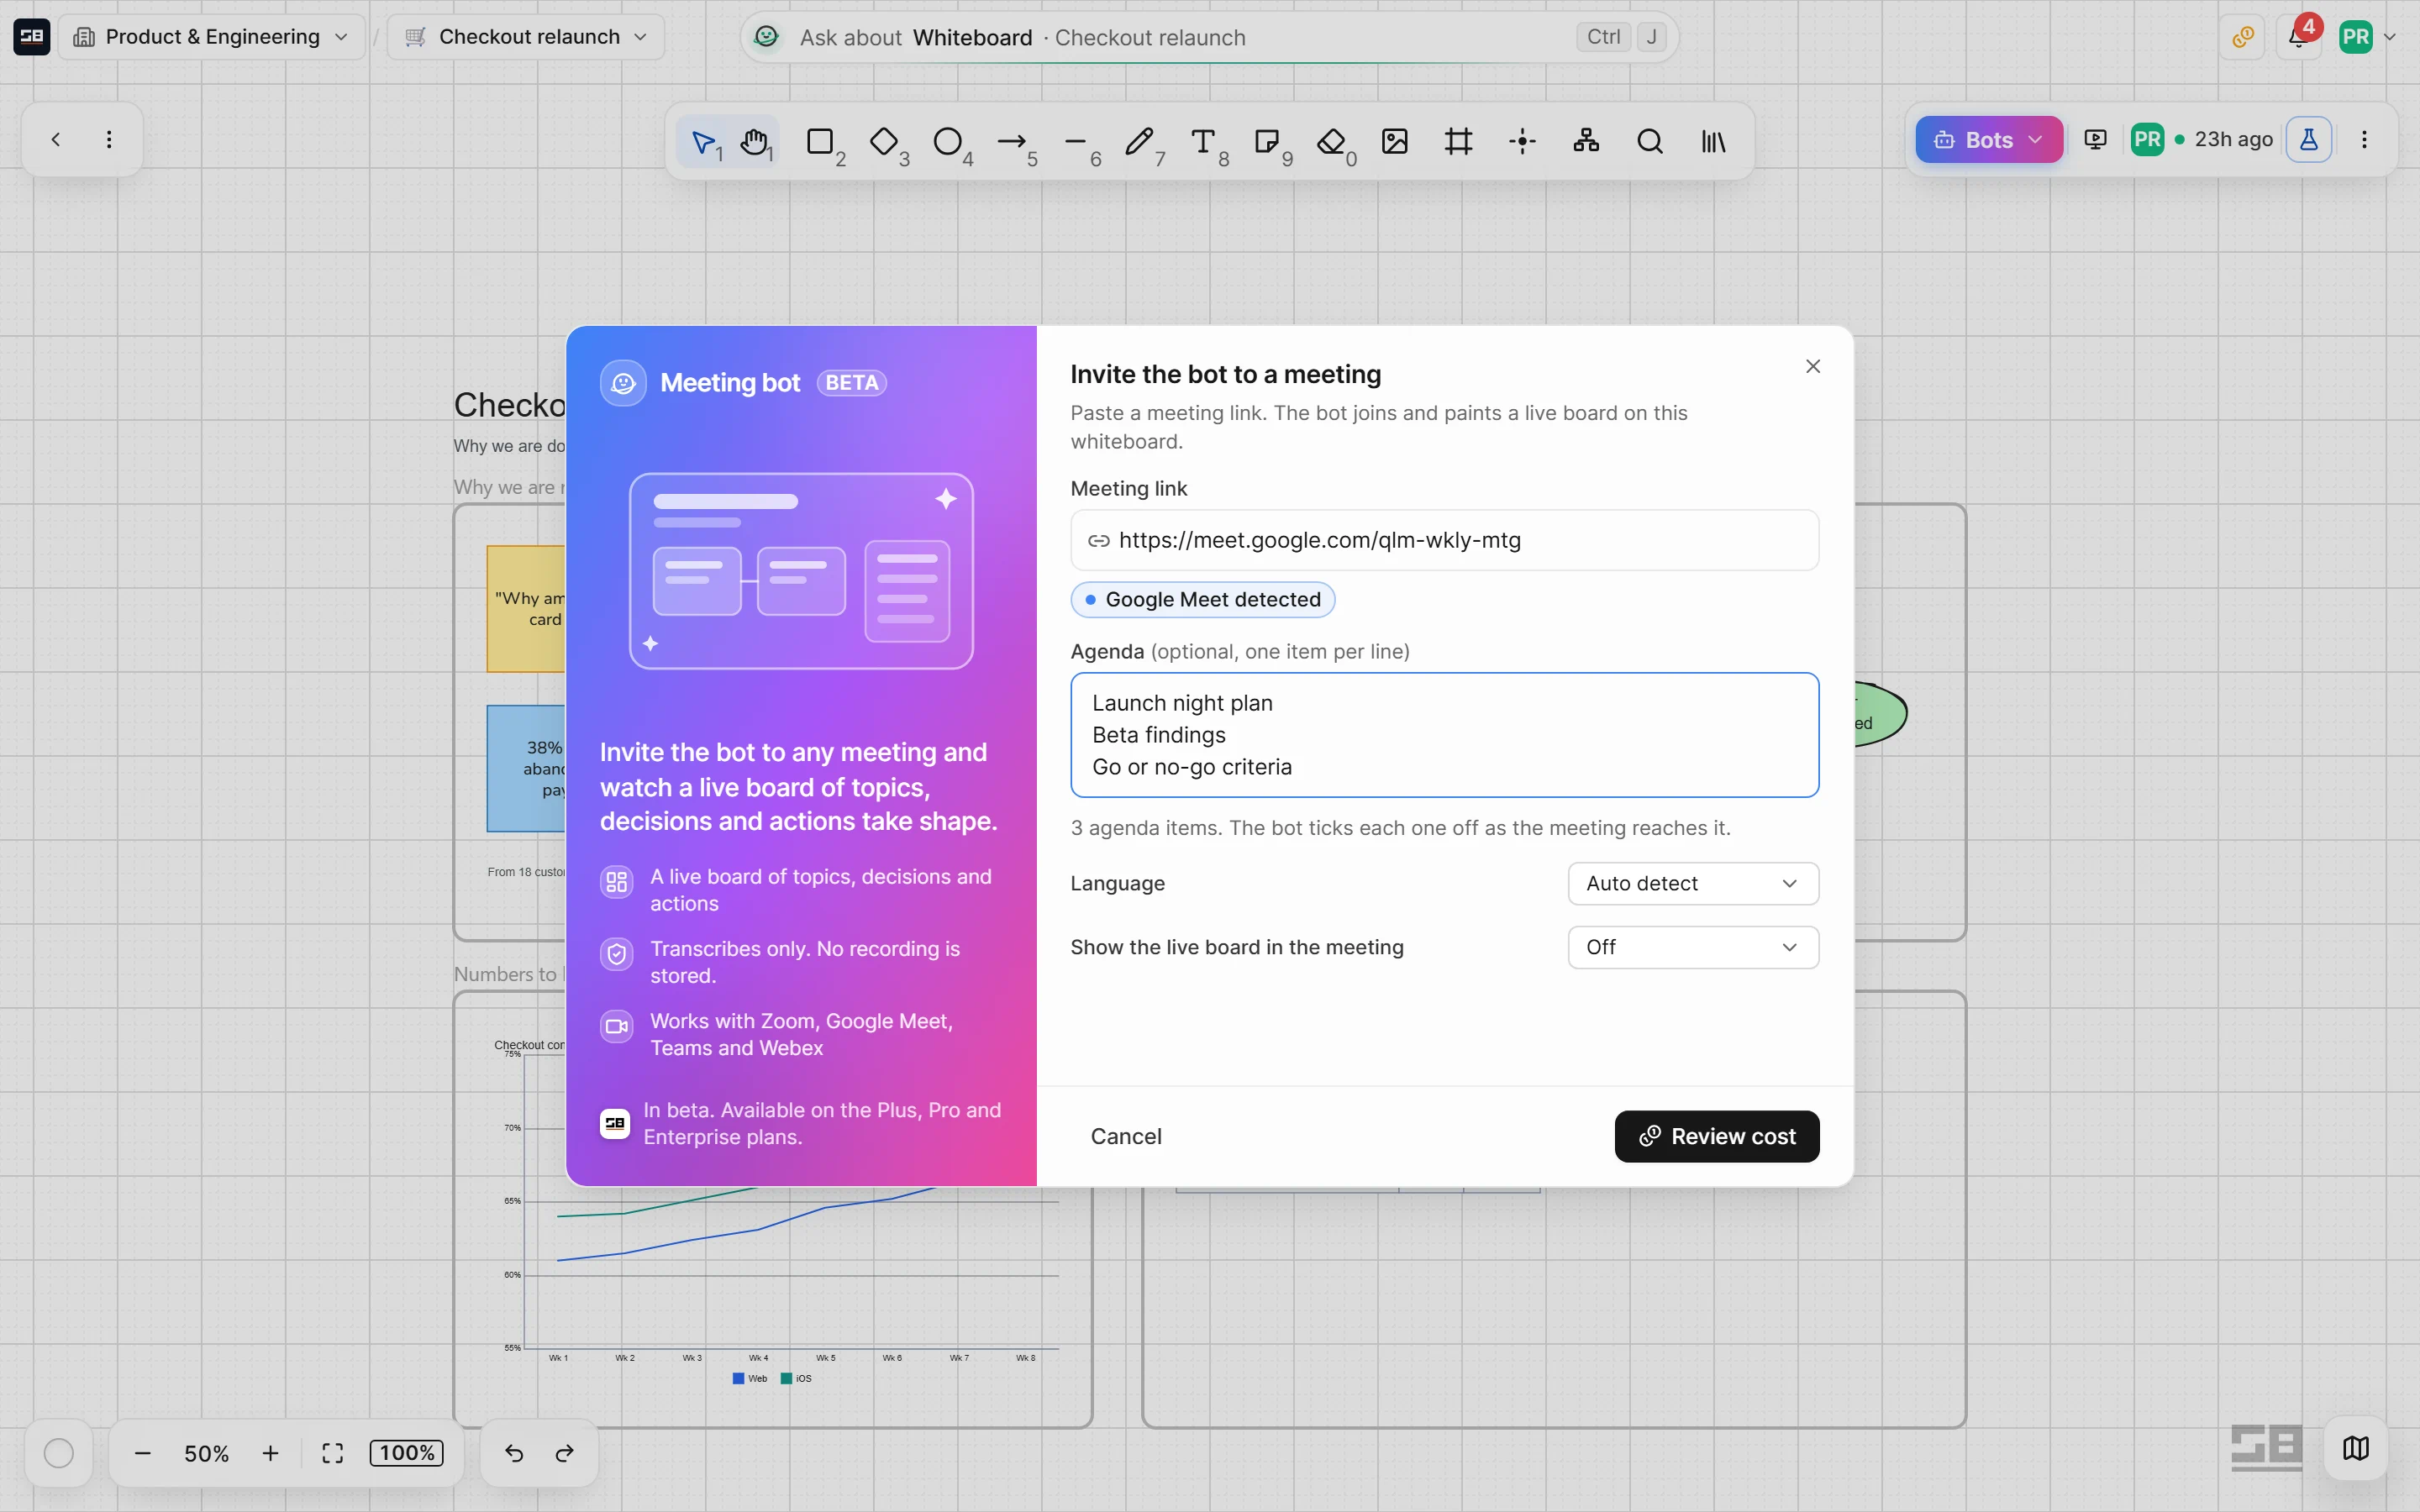Close the Invite the bot dialog

[1813, 366]
